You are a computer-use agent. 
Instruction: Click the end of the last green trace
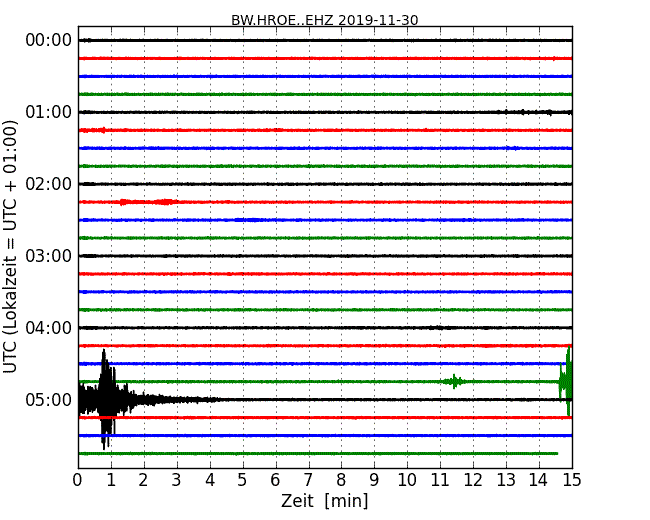click(x=556, y=454)
